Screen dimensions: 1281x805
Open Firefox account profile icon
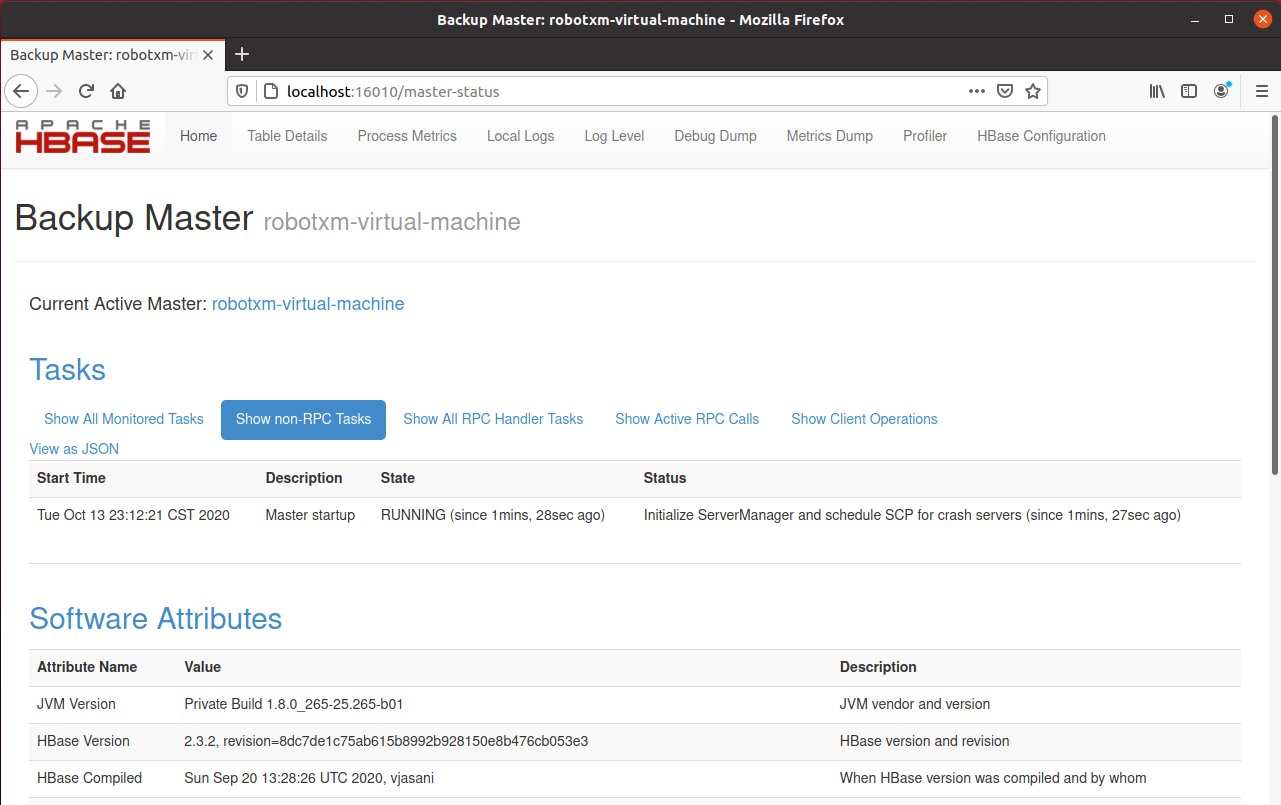tap(1221, 91)
